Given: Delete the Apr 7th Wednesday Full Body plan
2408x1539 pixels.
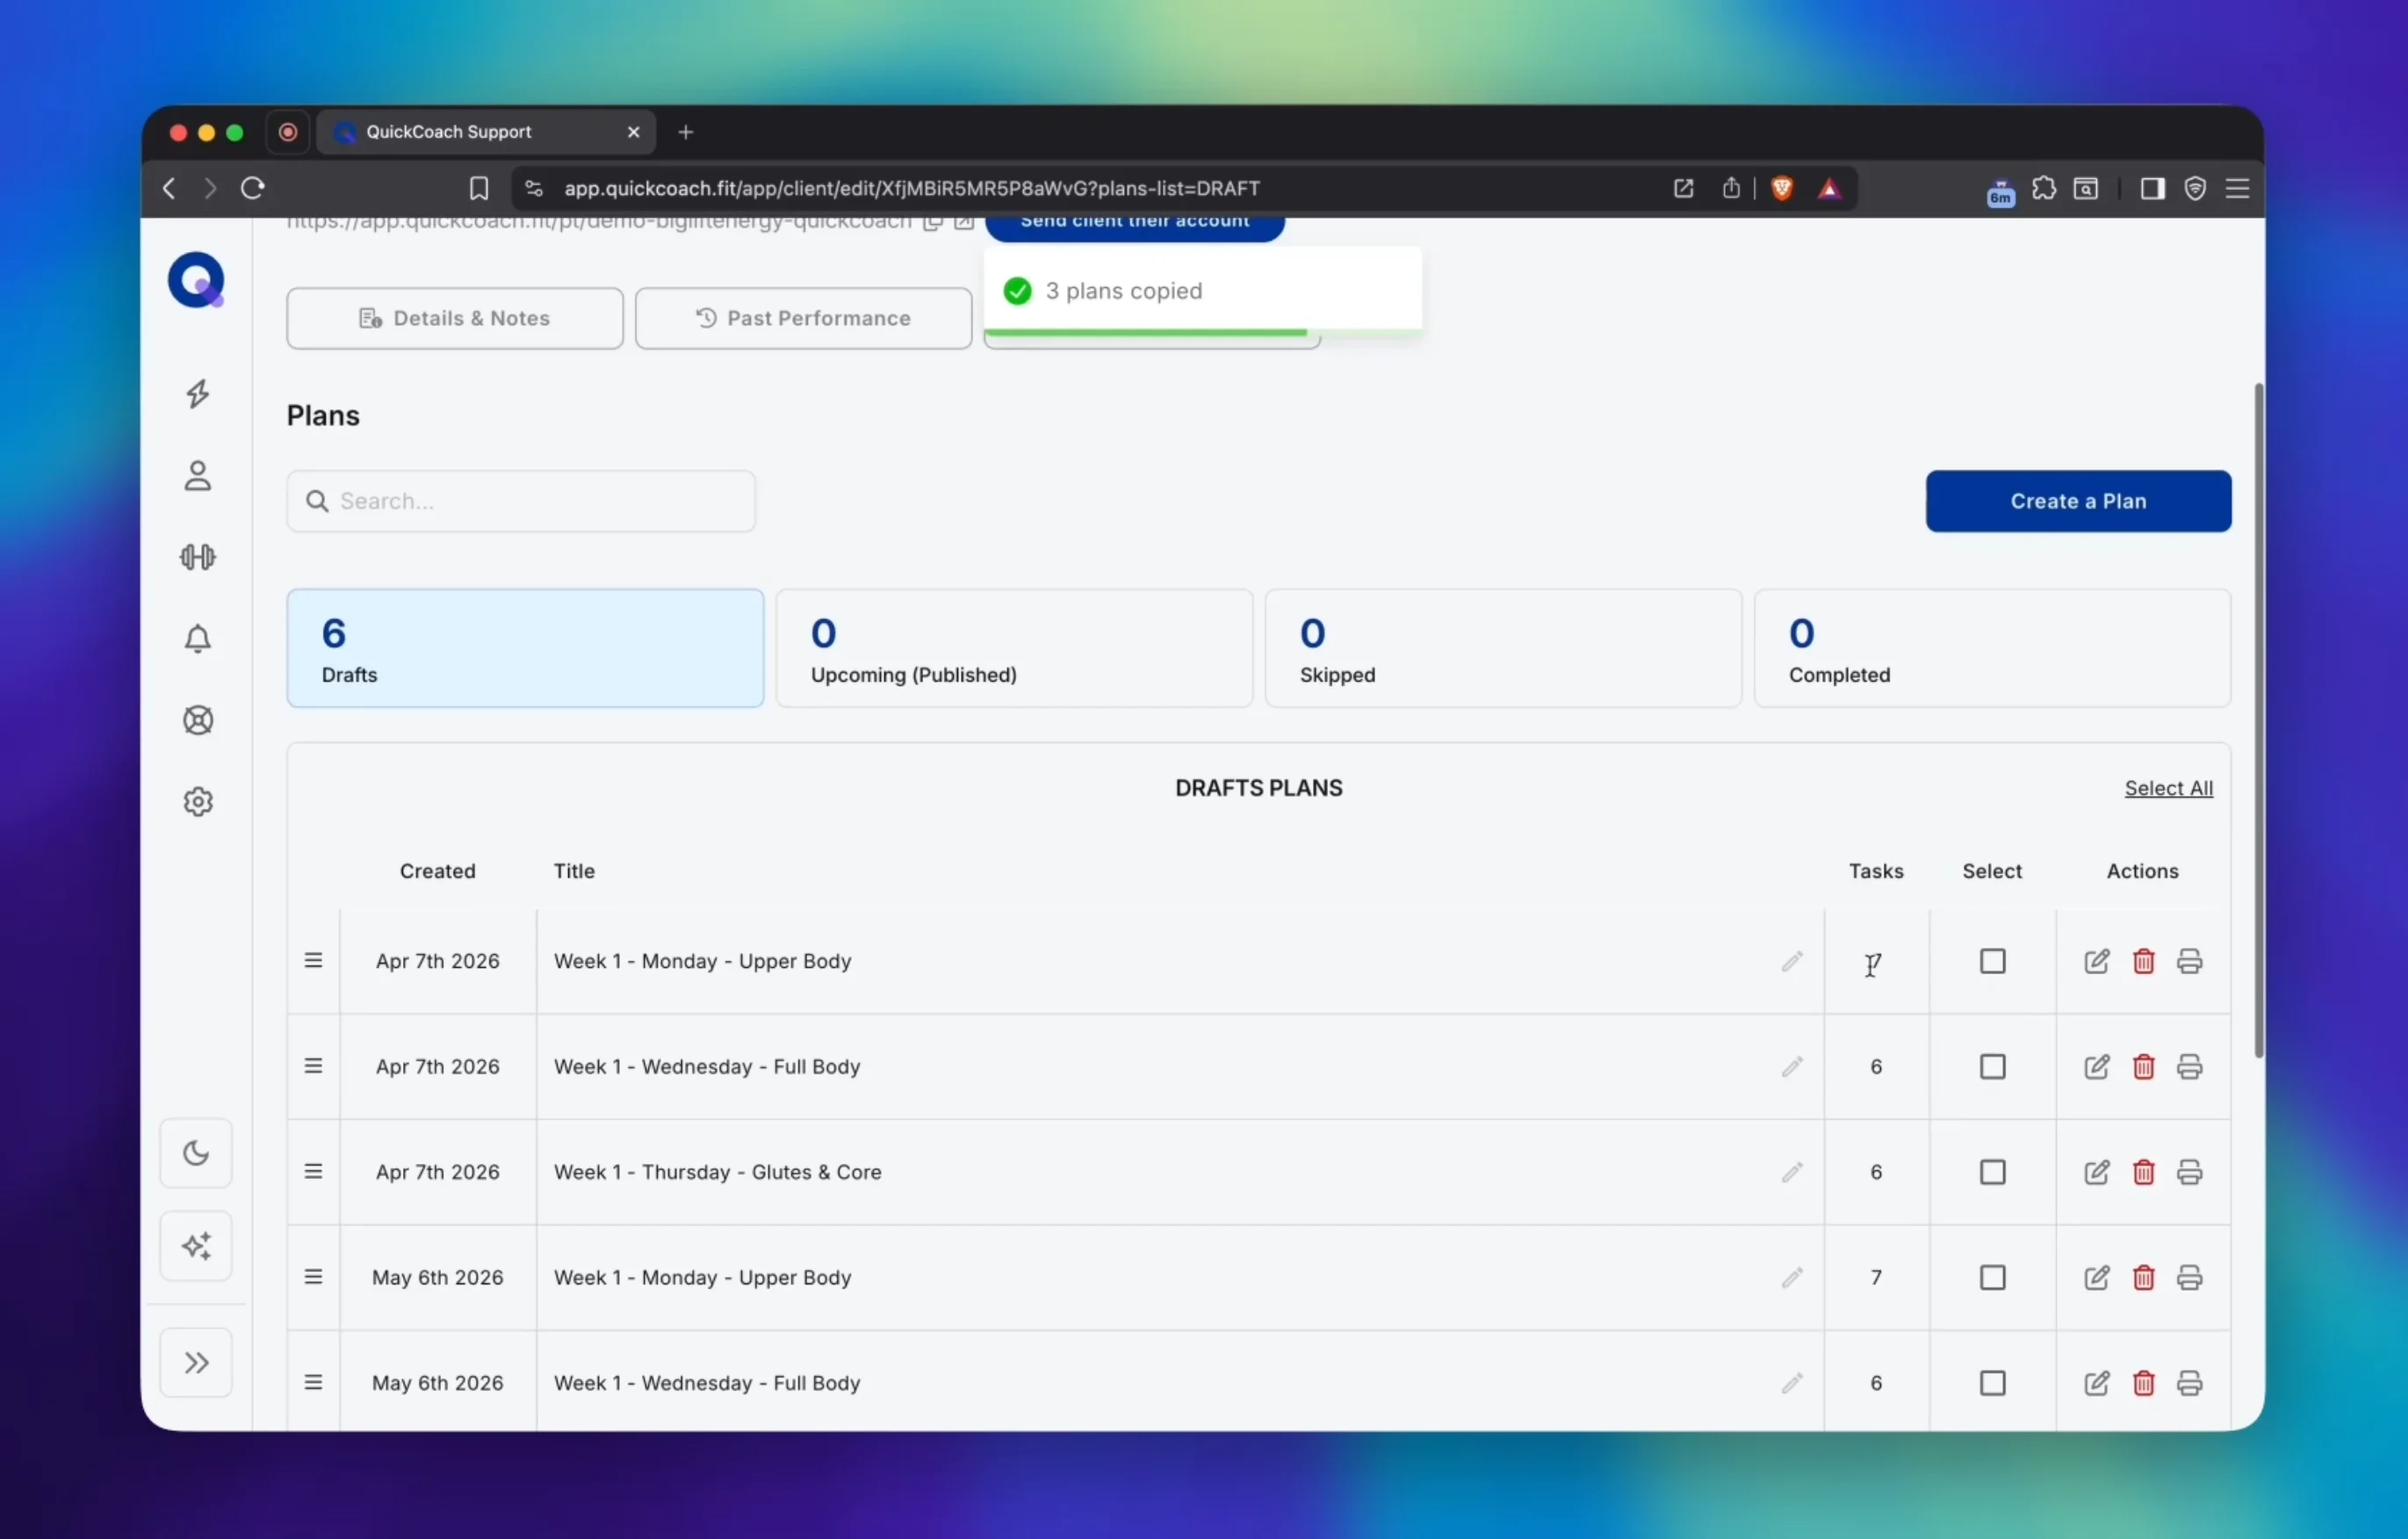Looking at the screenshot, I should click(x=2143, y=1067).
